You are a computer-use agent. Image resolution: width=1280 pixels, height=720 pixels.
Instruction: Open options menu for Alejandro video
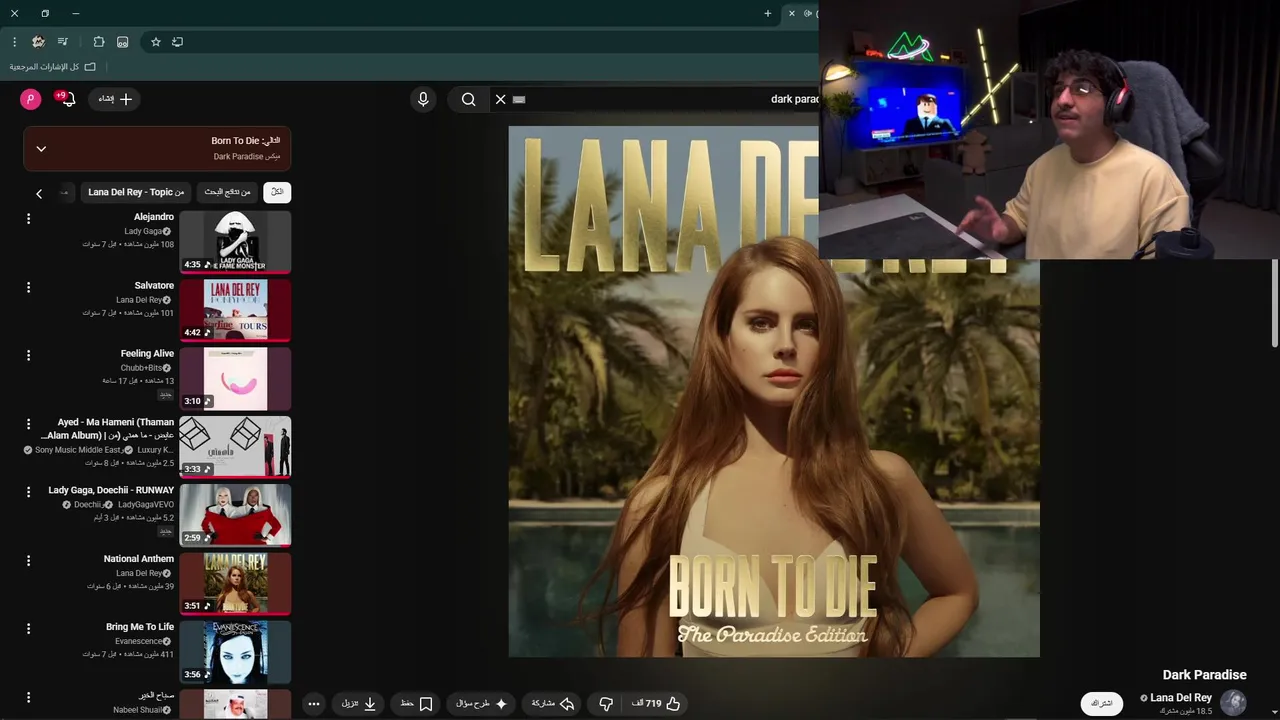coord(28,218)
